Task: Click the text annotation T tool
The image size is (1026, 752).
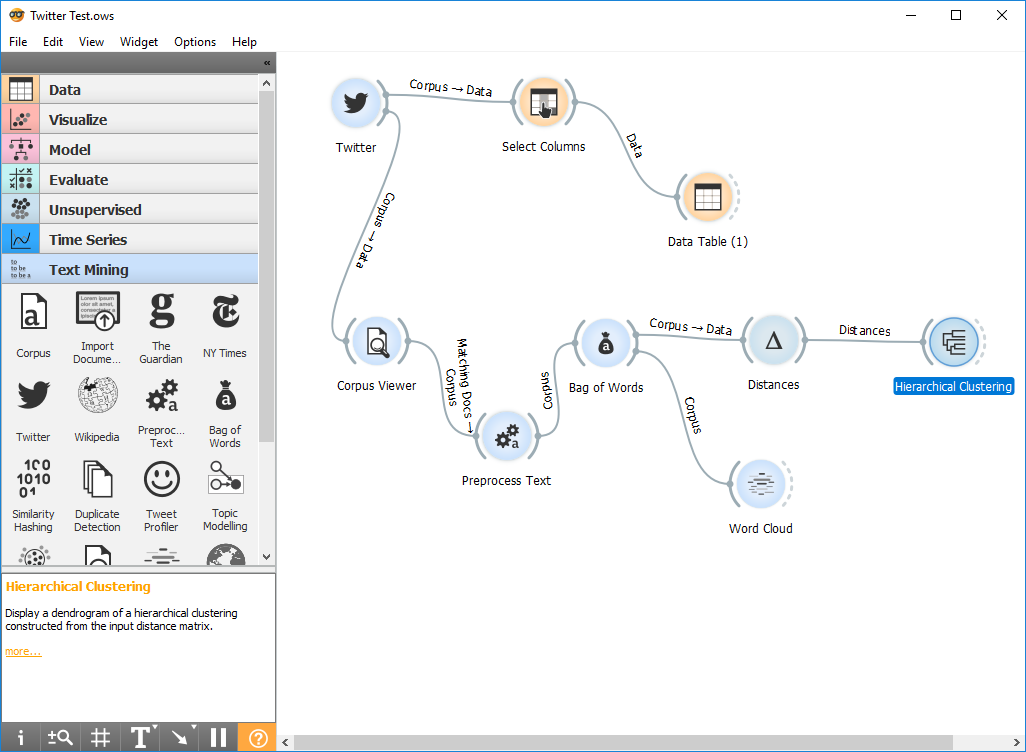Action: pyautogui.click(x=139, y=738)
